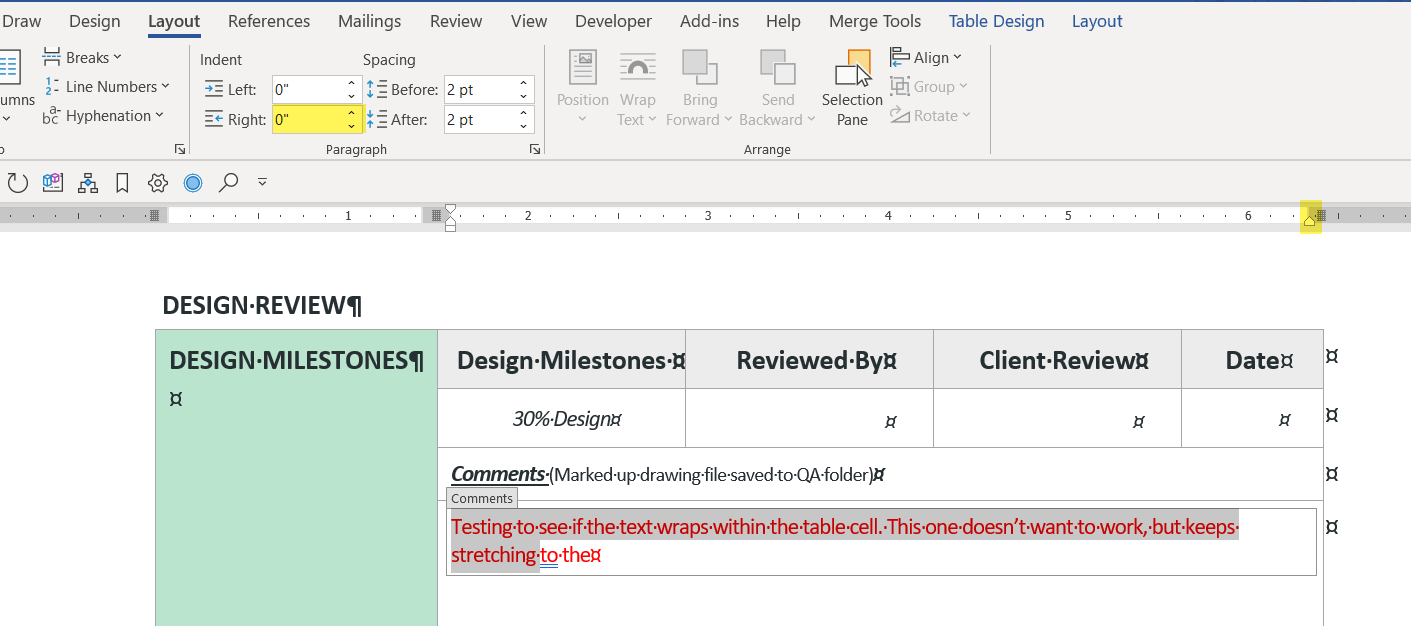Open the Breaks dropdown

click(x=82, y=57)
